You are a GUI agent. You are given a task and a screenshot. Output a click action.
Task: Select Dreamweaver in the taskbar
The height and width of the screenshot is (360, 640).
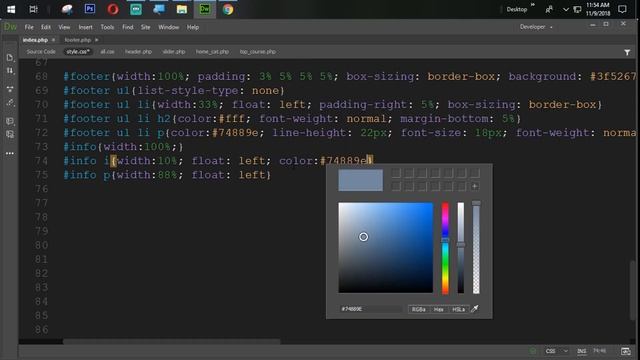click(205, 9)
